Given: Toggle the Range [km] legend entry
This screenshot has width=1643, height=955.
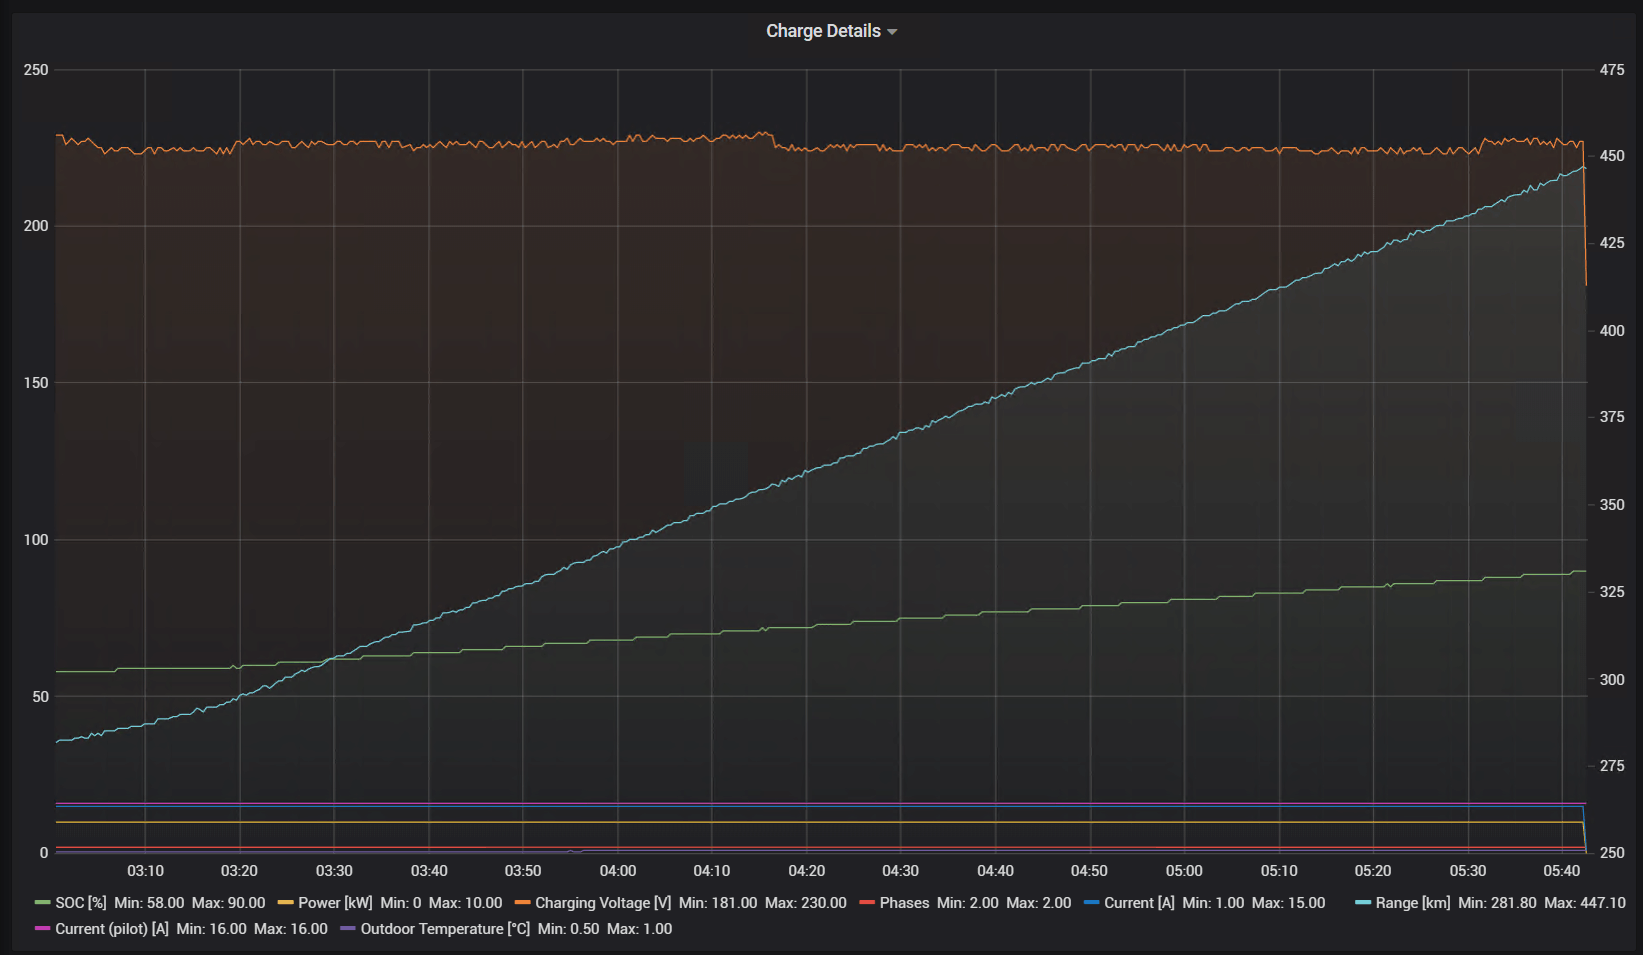Looking at the screenshot, I should pyautogui.click(x=1412, y=903).
